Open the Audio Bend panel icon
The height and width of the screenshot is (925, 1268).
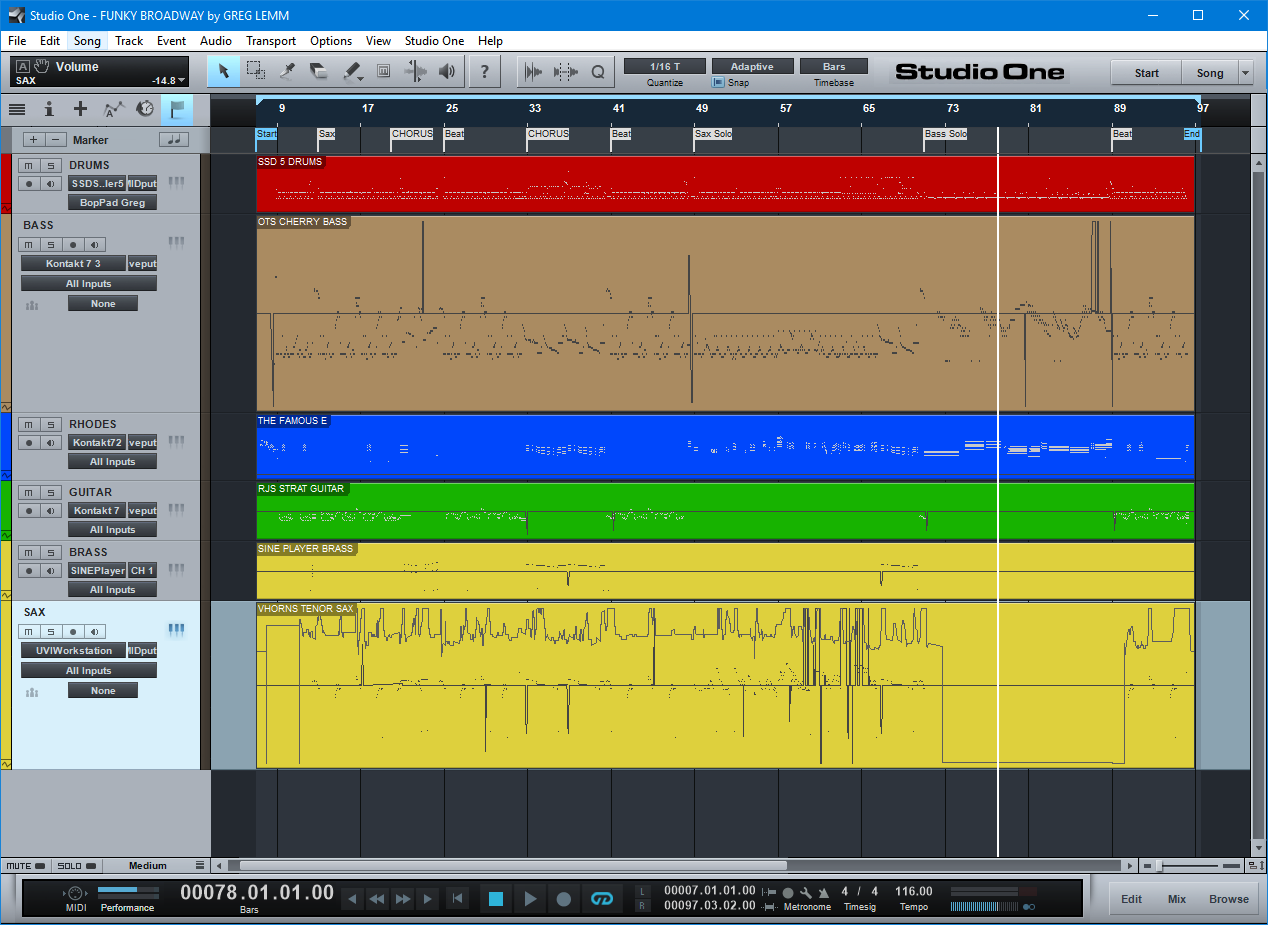566,71
